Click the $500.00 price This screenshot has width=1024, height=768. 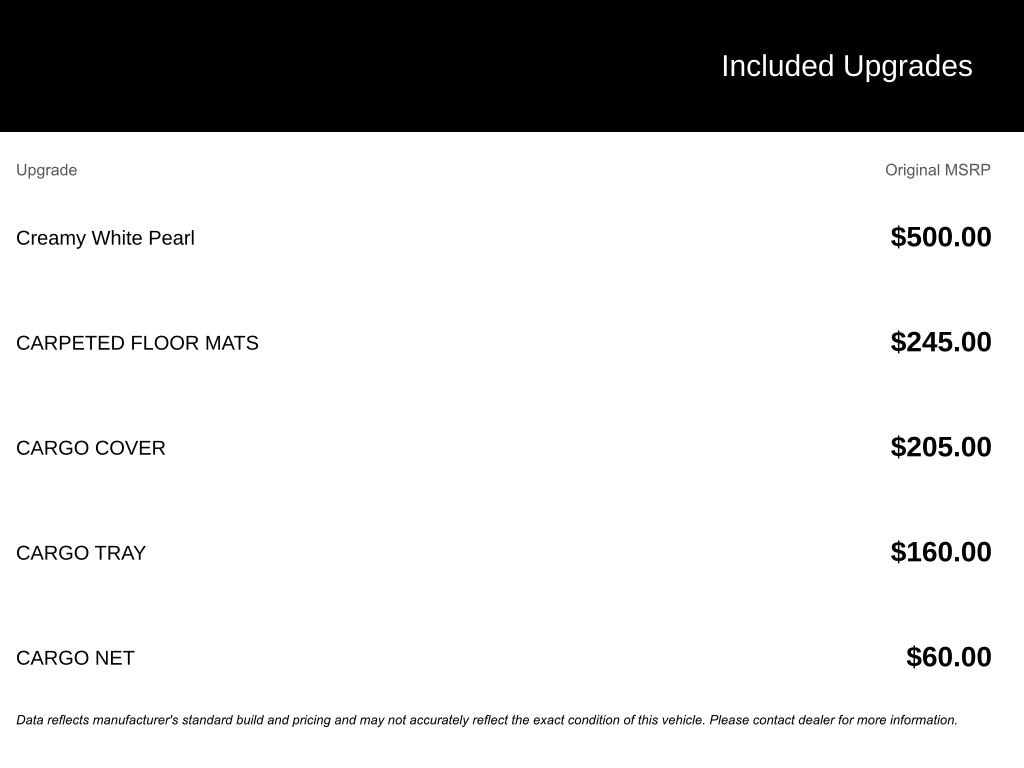pos(940,237)
